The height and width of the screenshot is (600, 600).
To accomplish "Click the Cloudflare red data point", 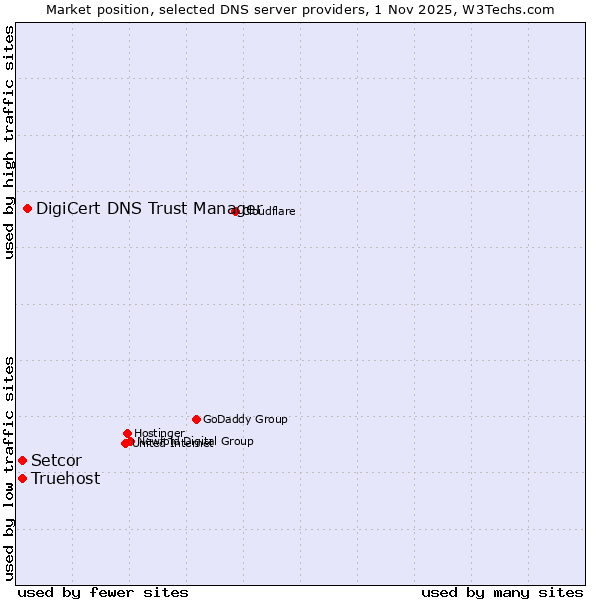I will point(236,211).
